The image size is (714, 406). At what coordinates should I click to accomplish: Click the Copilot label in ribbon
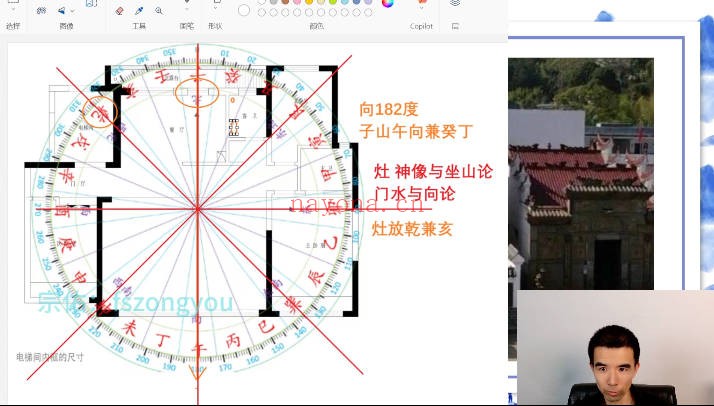[421, 26]
